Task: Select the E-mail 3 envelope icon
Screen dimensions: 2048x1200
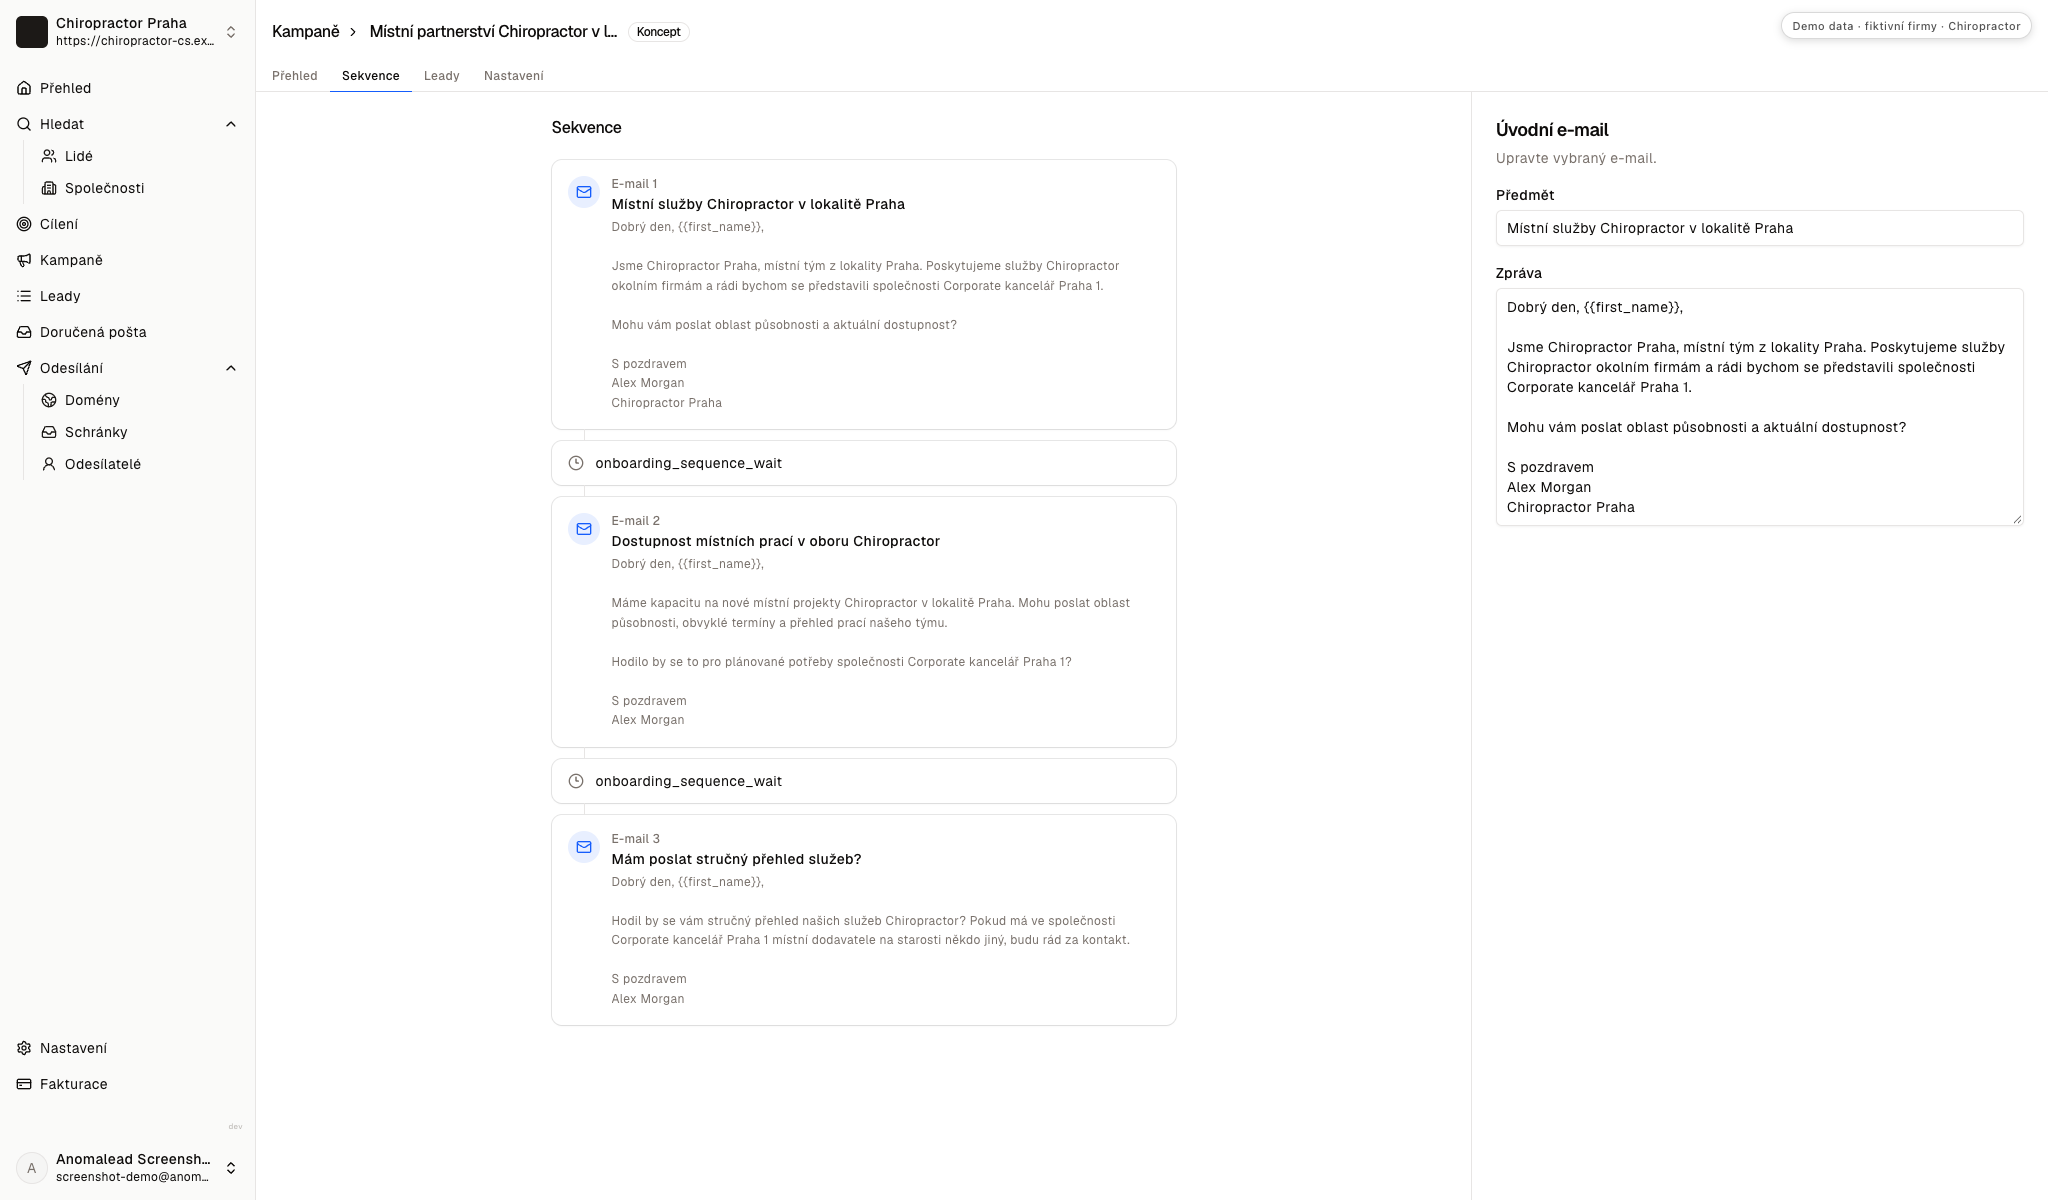Action: pos(584,847)
